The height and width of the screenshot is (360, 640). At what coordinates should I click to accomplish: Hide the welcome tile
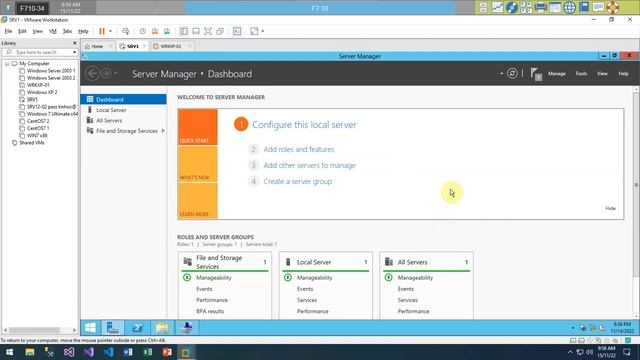pyautogui.click(x=610, y=208)
